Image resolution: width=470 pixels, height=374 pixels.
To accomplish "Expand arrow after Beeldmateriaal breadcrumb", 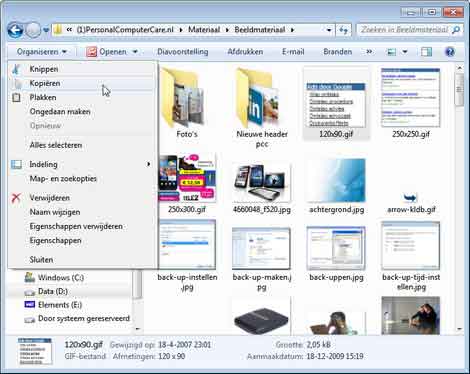I will click(292, 30).
